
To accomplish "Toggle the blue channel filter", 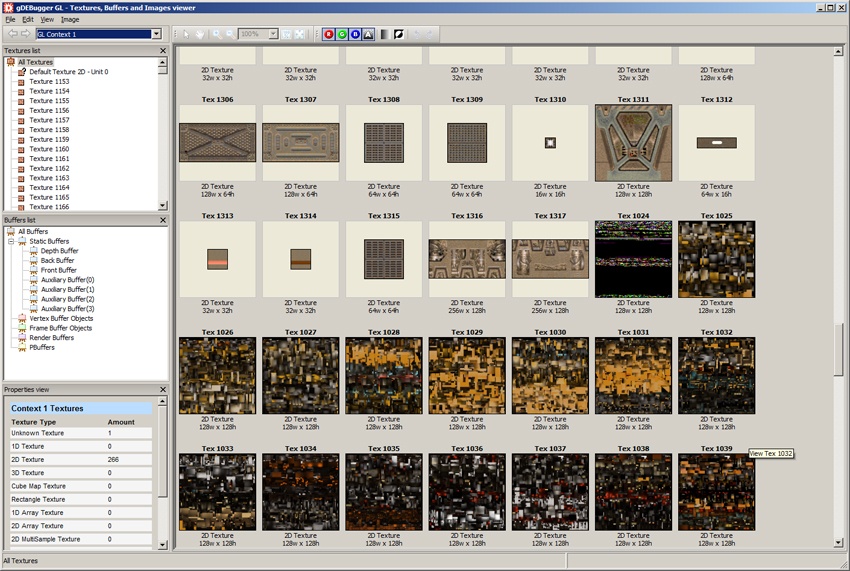I will (355, 34).
